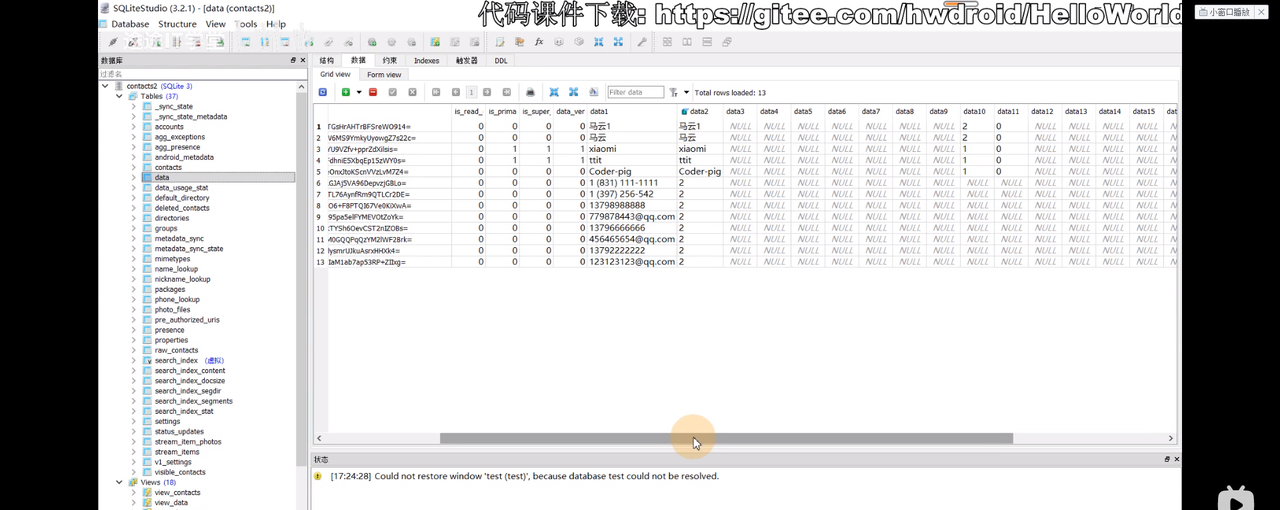Close the 状态 status panel
Screen dimensions: 1280x510
1175,459
